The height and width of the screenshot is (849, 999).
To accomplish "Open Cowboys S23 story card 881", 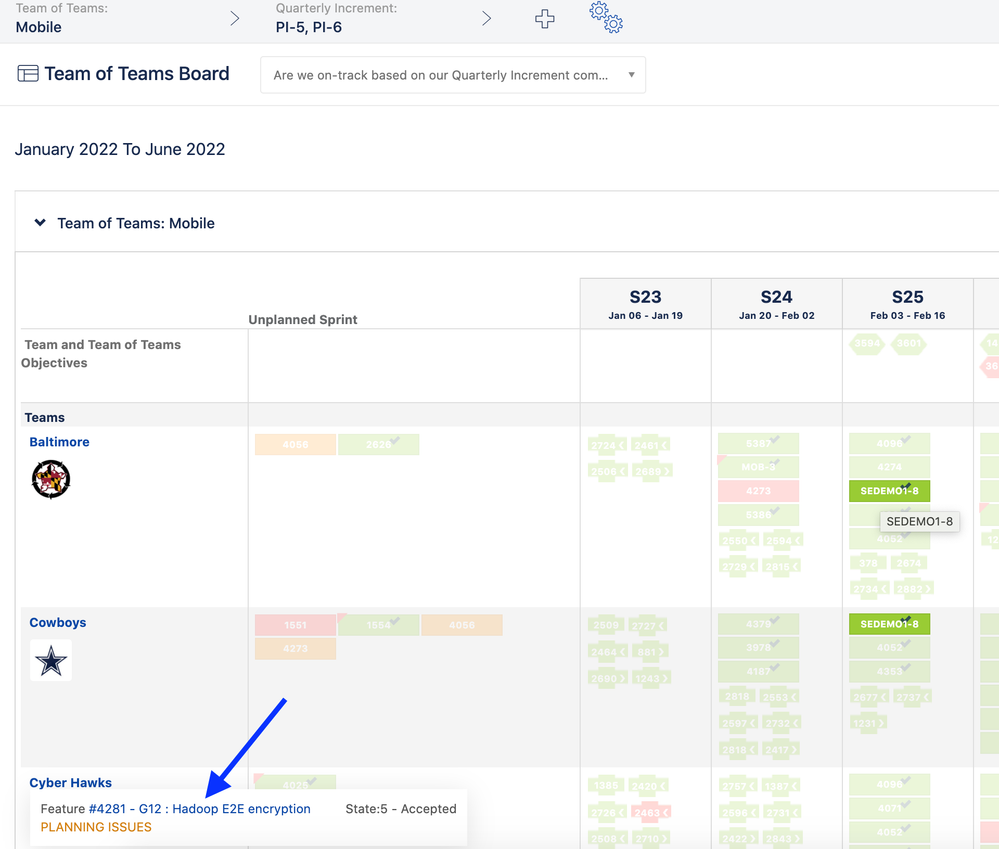I will (650, 652).
